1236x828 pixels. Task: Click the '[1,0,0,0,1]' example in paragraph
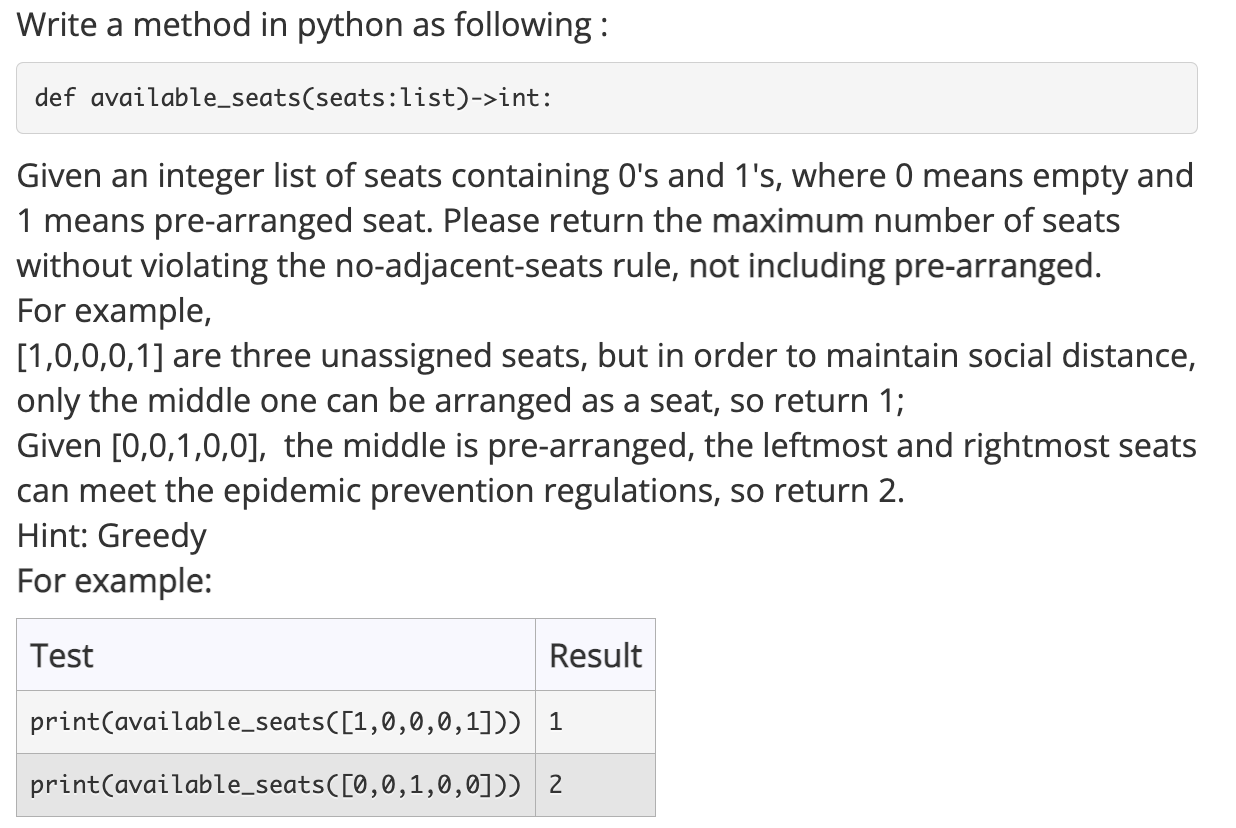point(90,356)
